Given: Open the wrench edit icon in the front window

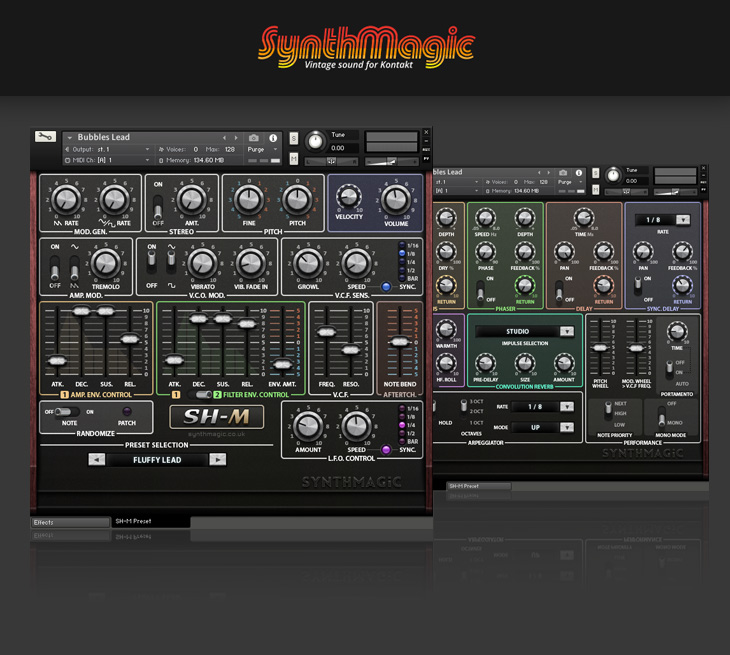Looking at the screenshot, I should 45,136.
